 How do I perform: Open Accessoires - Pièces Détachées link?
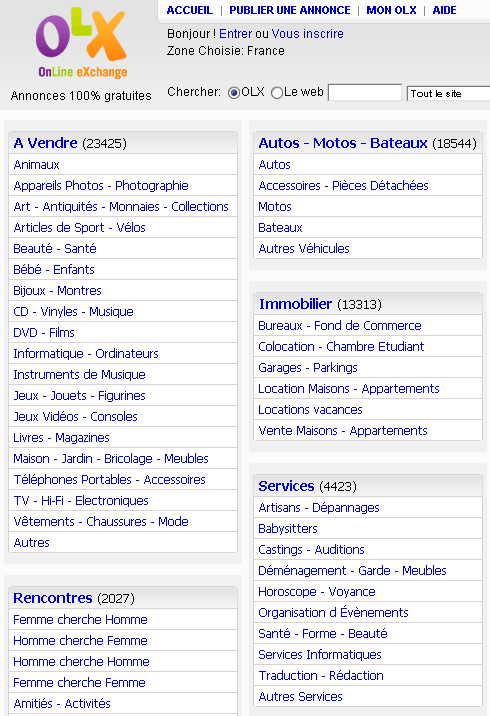[x=343, y=185]
